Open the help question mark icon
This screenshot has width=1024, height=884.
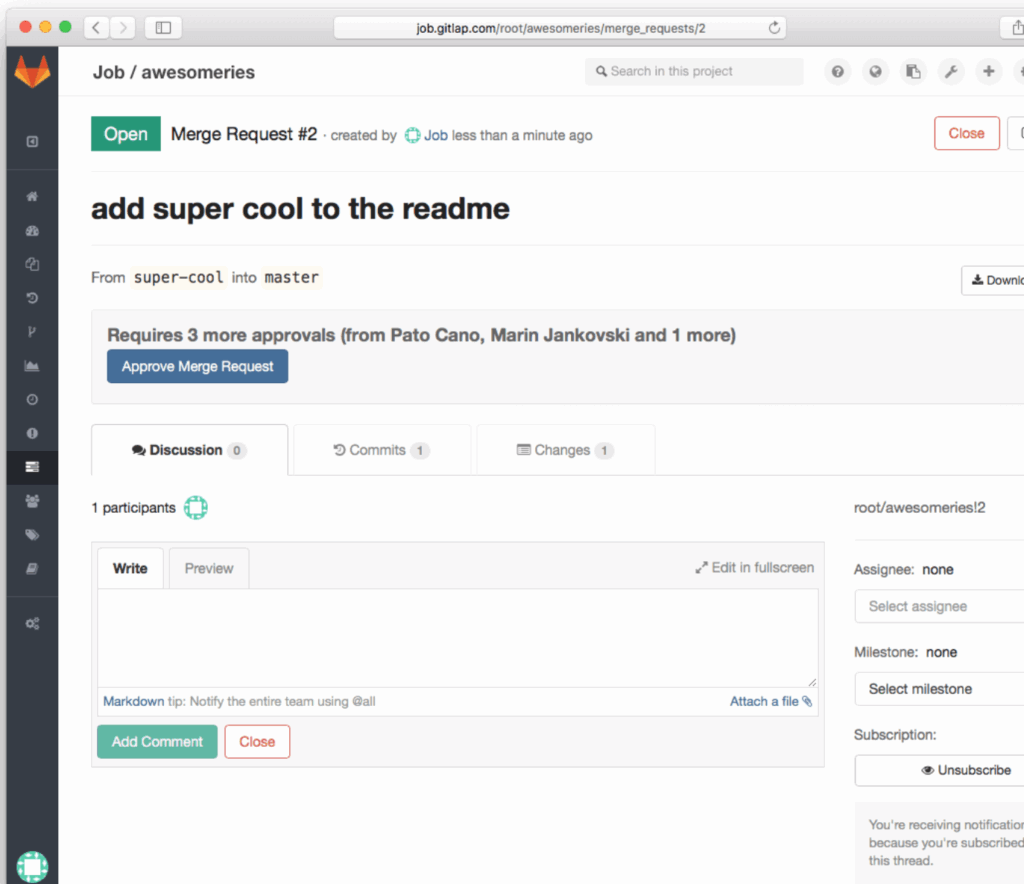tap(837, 72)
